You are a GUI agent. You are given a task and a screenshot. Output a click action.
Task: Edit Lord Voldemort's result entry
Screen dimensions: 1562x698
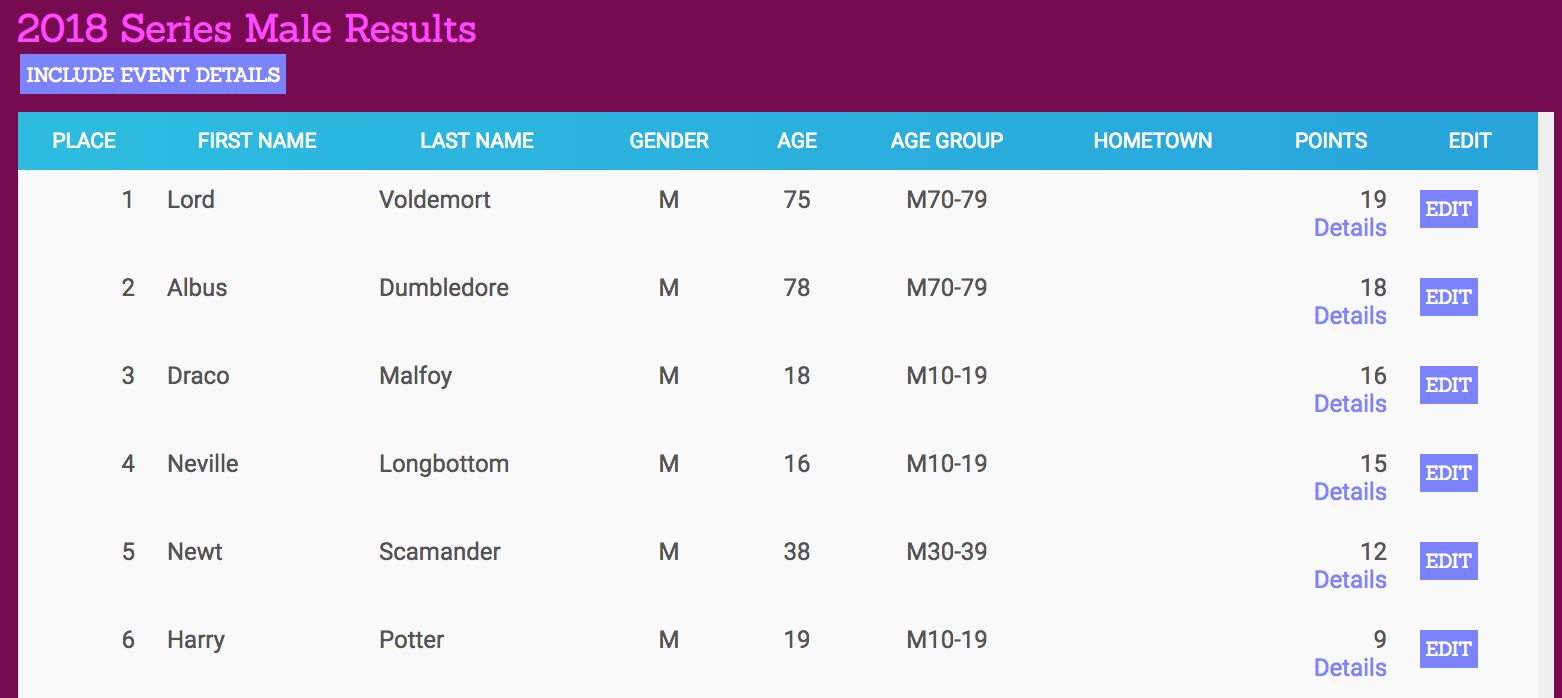pyautogui.click(x=1448, y=209)
